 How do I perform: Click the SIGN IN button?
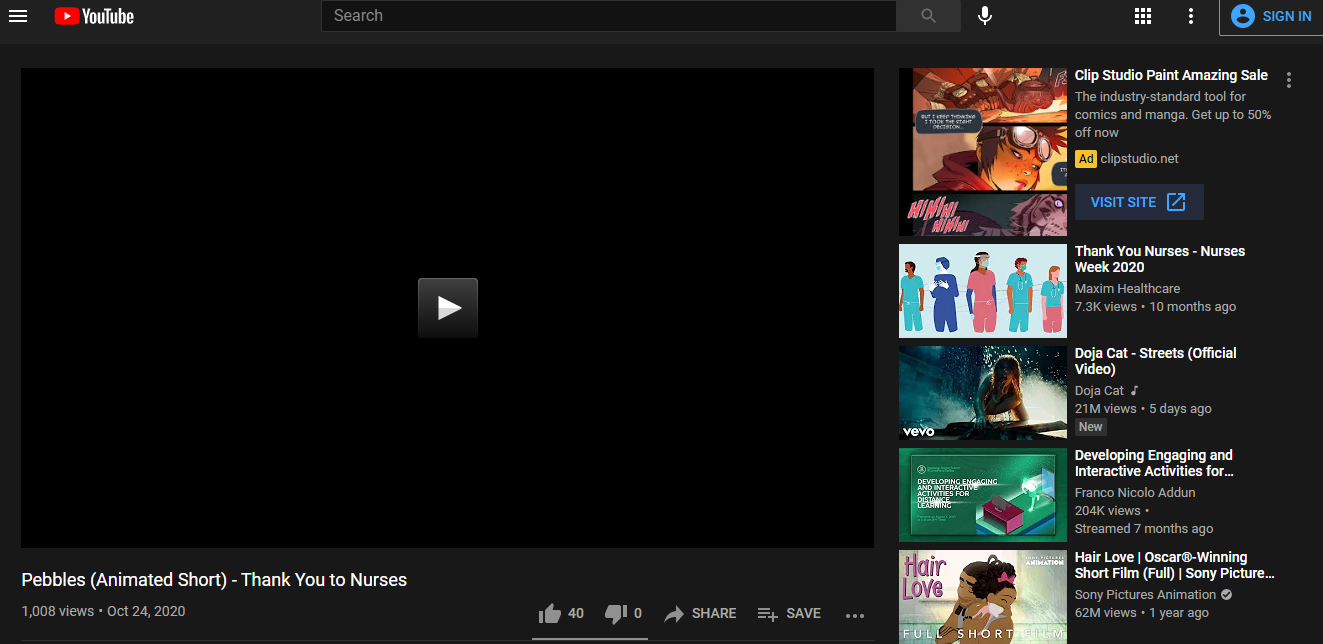pos(1271,16)
